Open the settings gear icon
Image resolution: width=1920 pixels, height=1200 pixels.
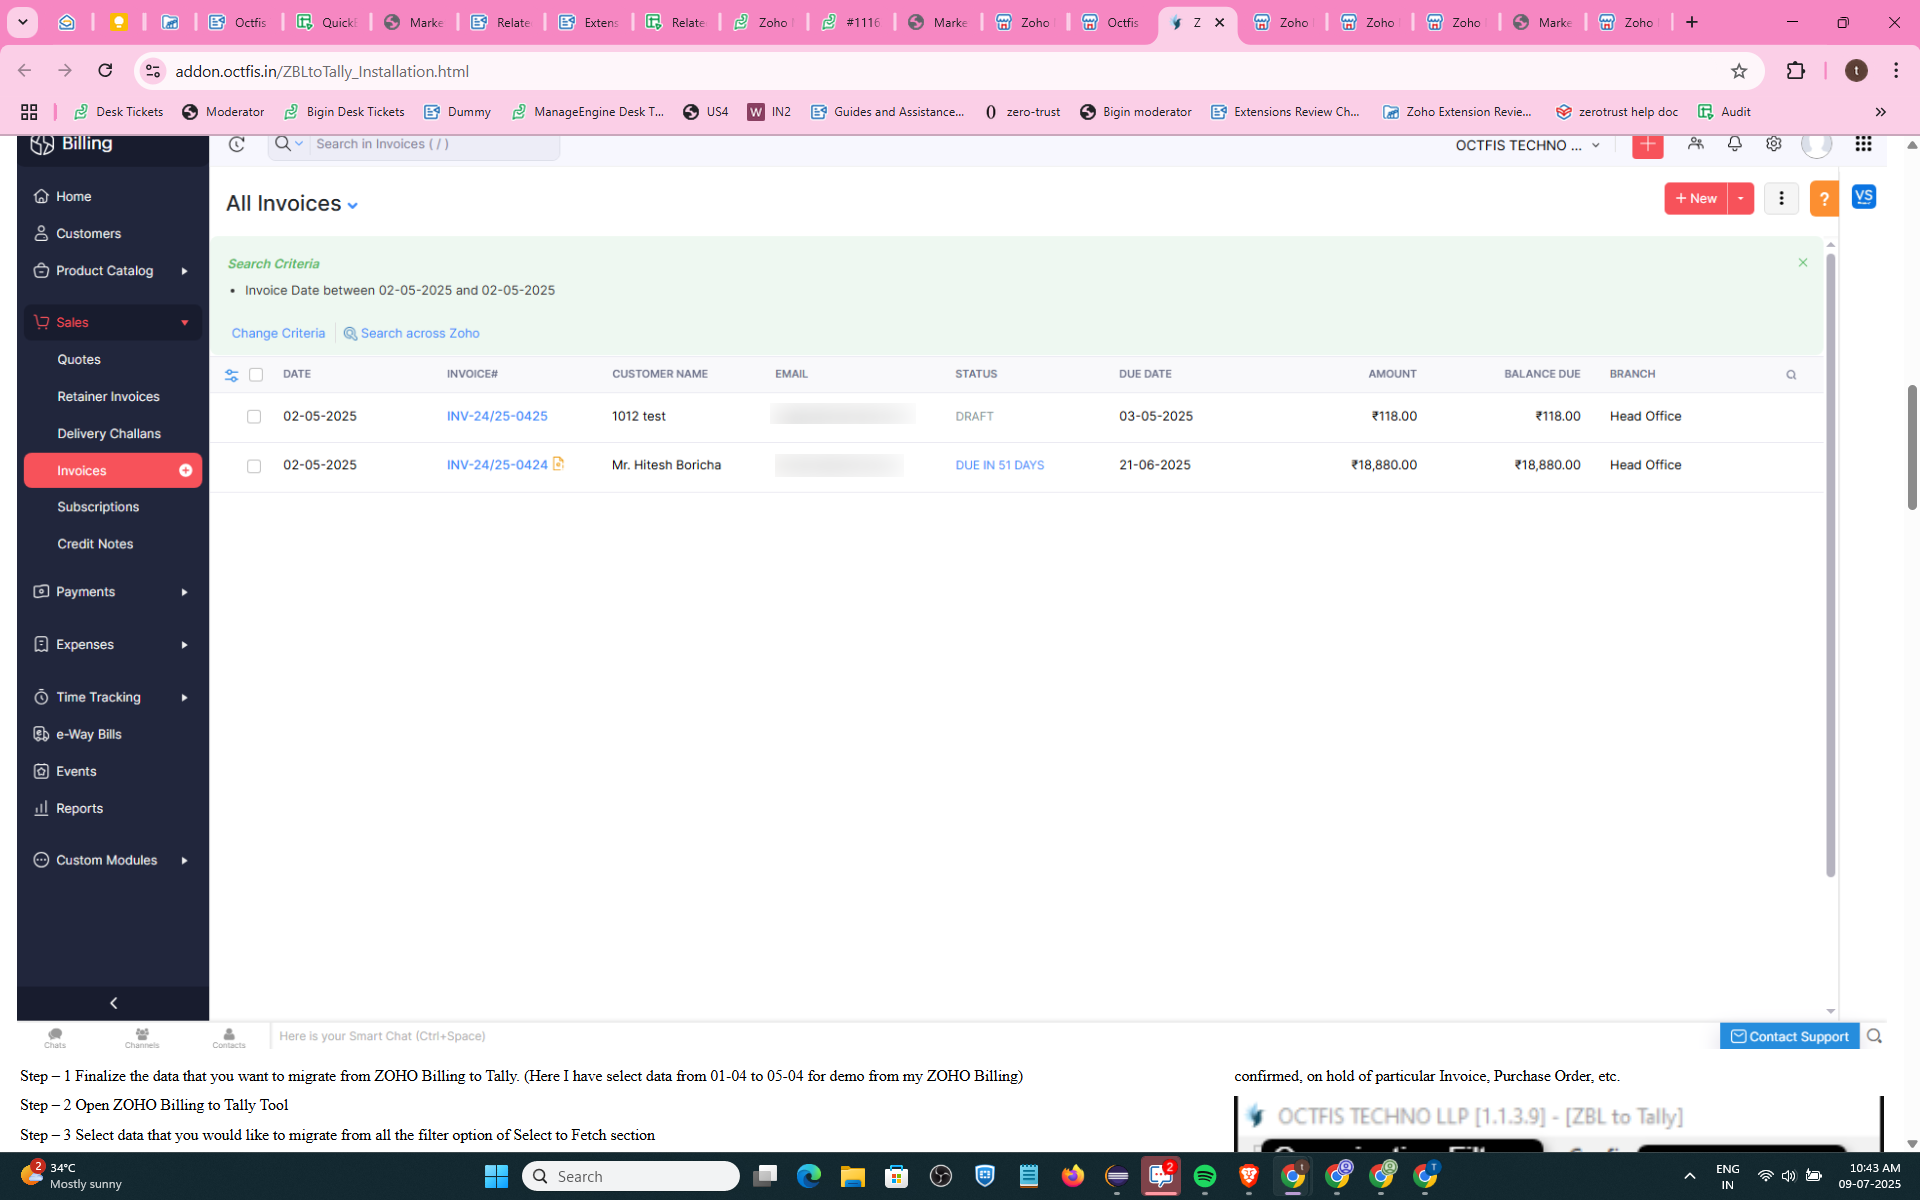[1773, 144]
